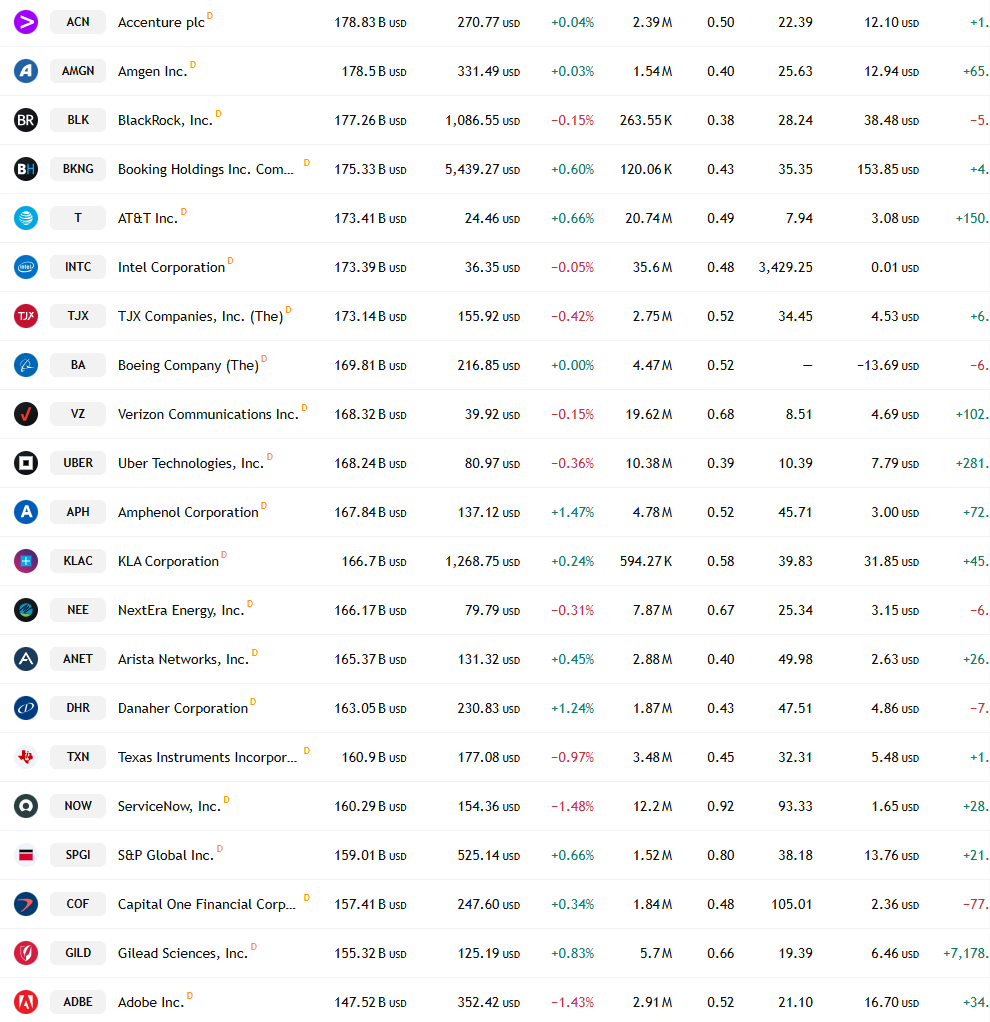Image resolution: width=990 pixels, height=1022 pixels.
Task: Click the Accenture plc logo icon
Action: point(26,22)
